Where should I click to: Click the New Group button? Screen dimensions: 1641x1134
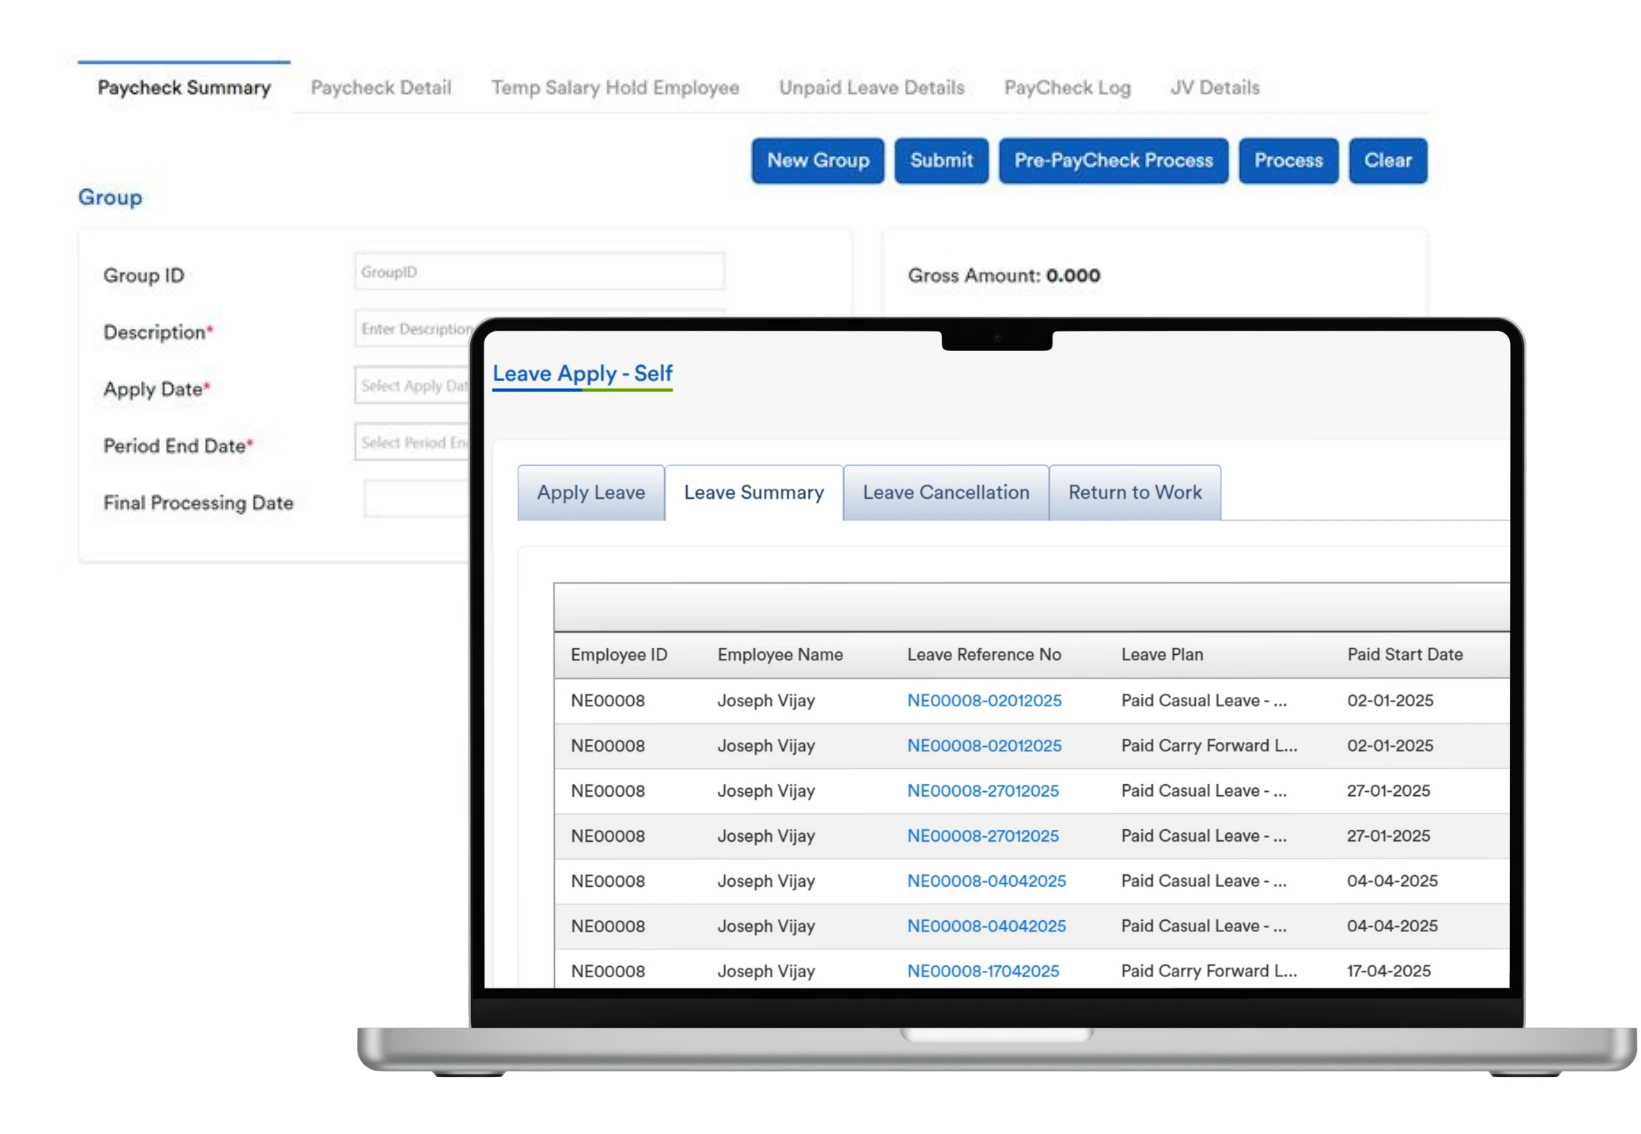817,161
